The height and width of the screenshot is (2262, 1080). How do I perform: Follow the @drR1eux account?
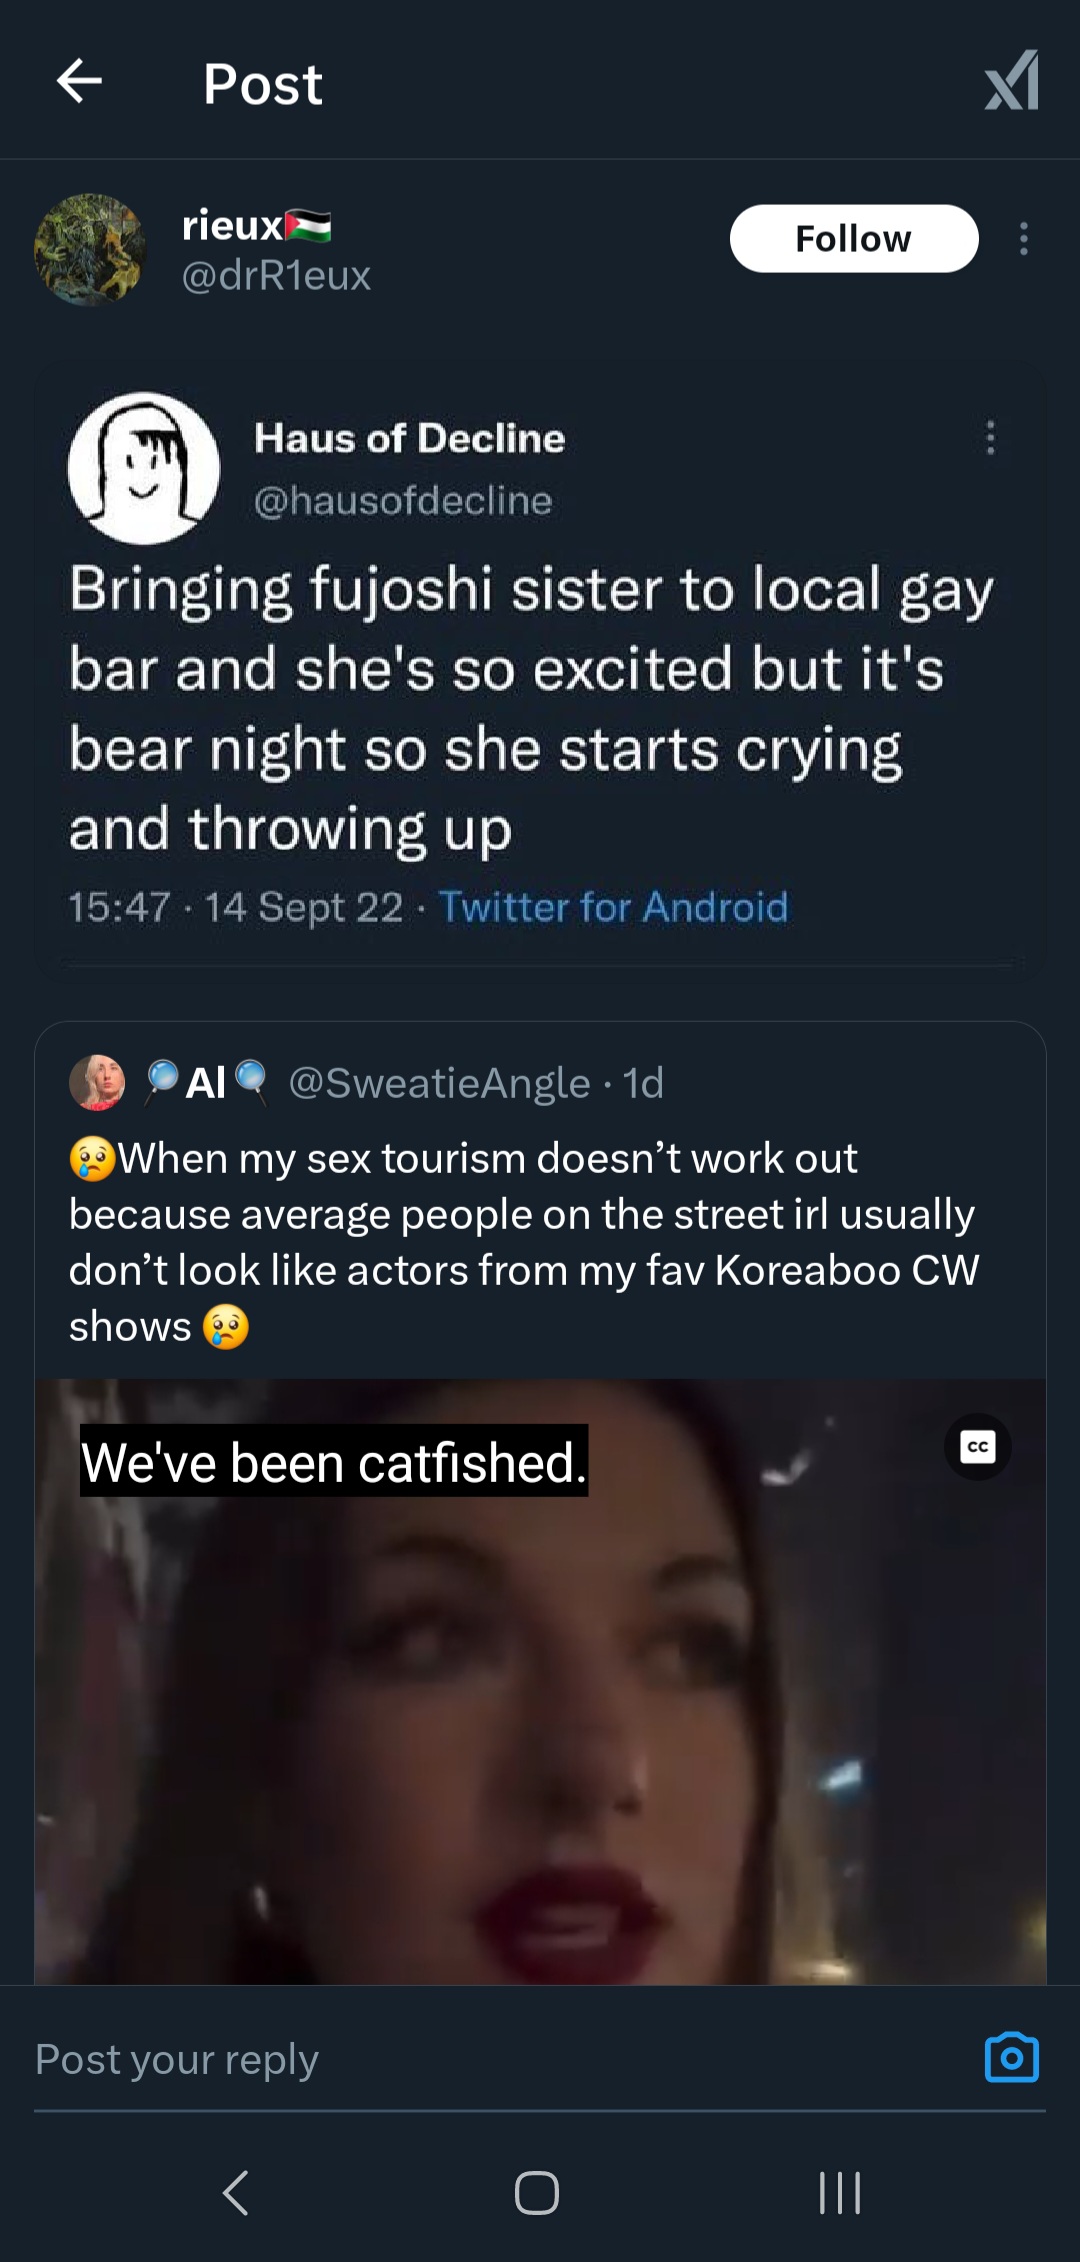click(x=853, y=239)
